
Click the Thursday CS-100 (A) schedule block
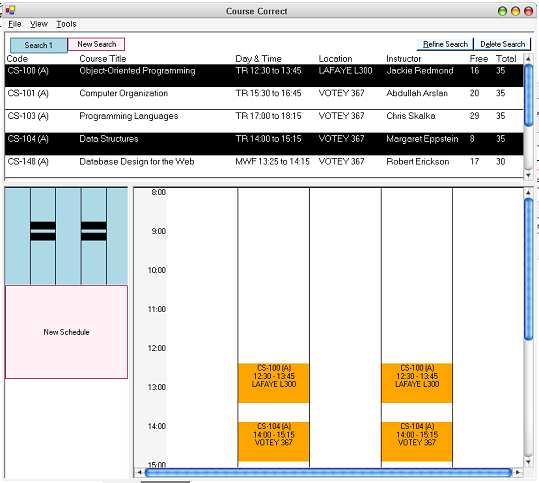pos(417,383)
